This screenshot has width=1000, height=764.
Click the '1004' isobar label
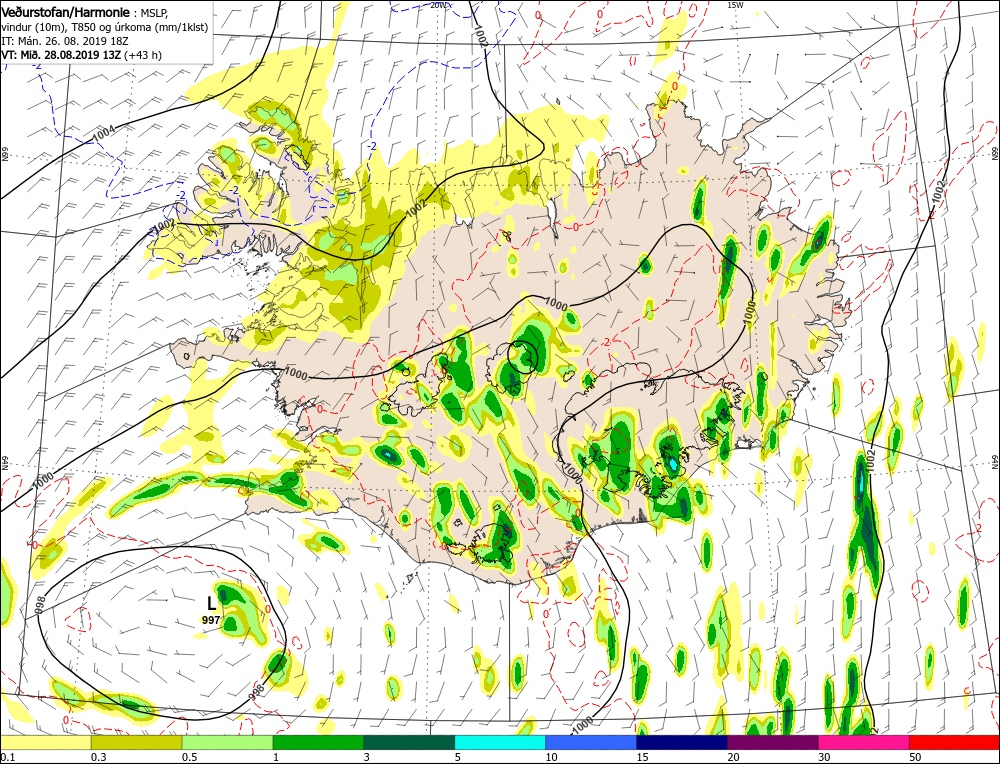pos(104,135)
